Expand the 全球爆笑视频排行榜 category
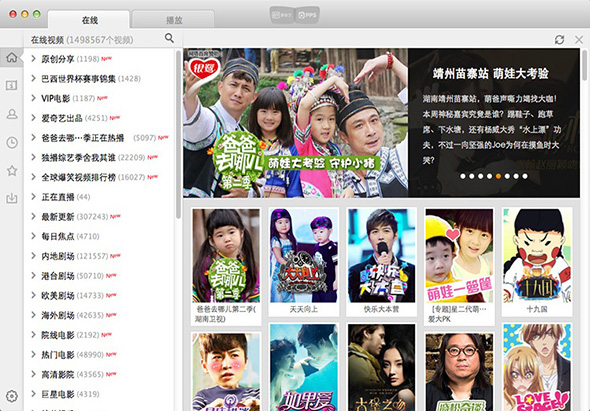This screenshot has width=590, height=411. click(x=33, y=177)
